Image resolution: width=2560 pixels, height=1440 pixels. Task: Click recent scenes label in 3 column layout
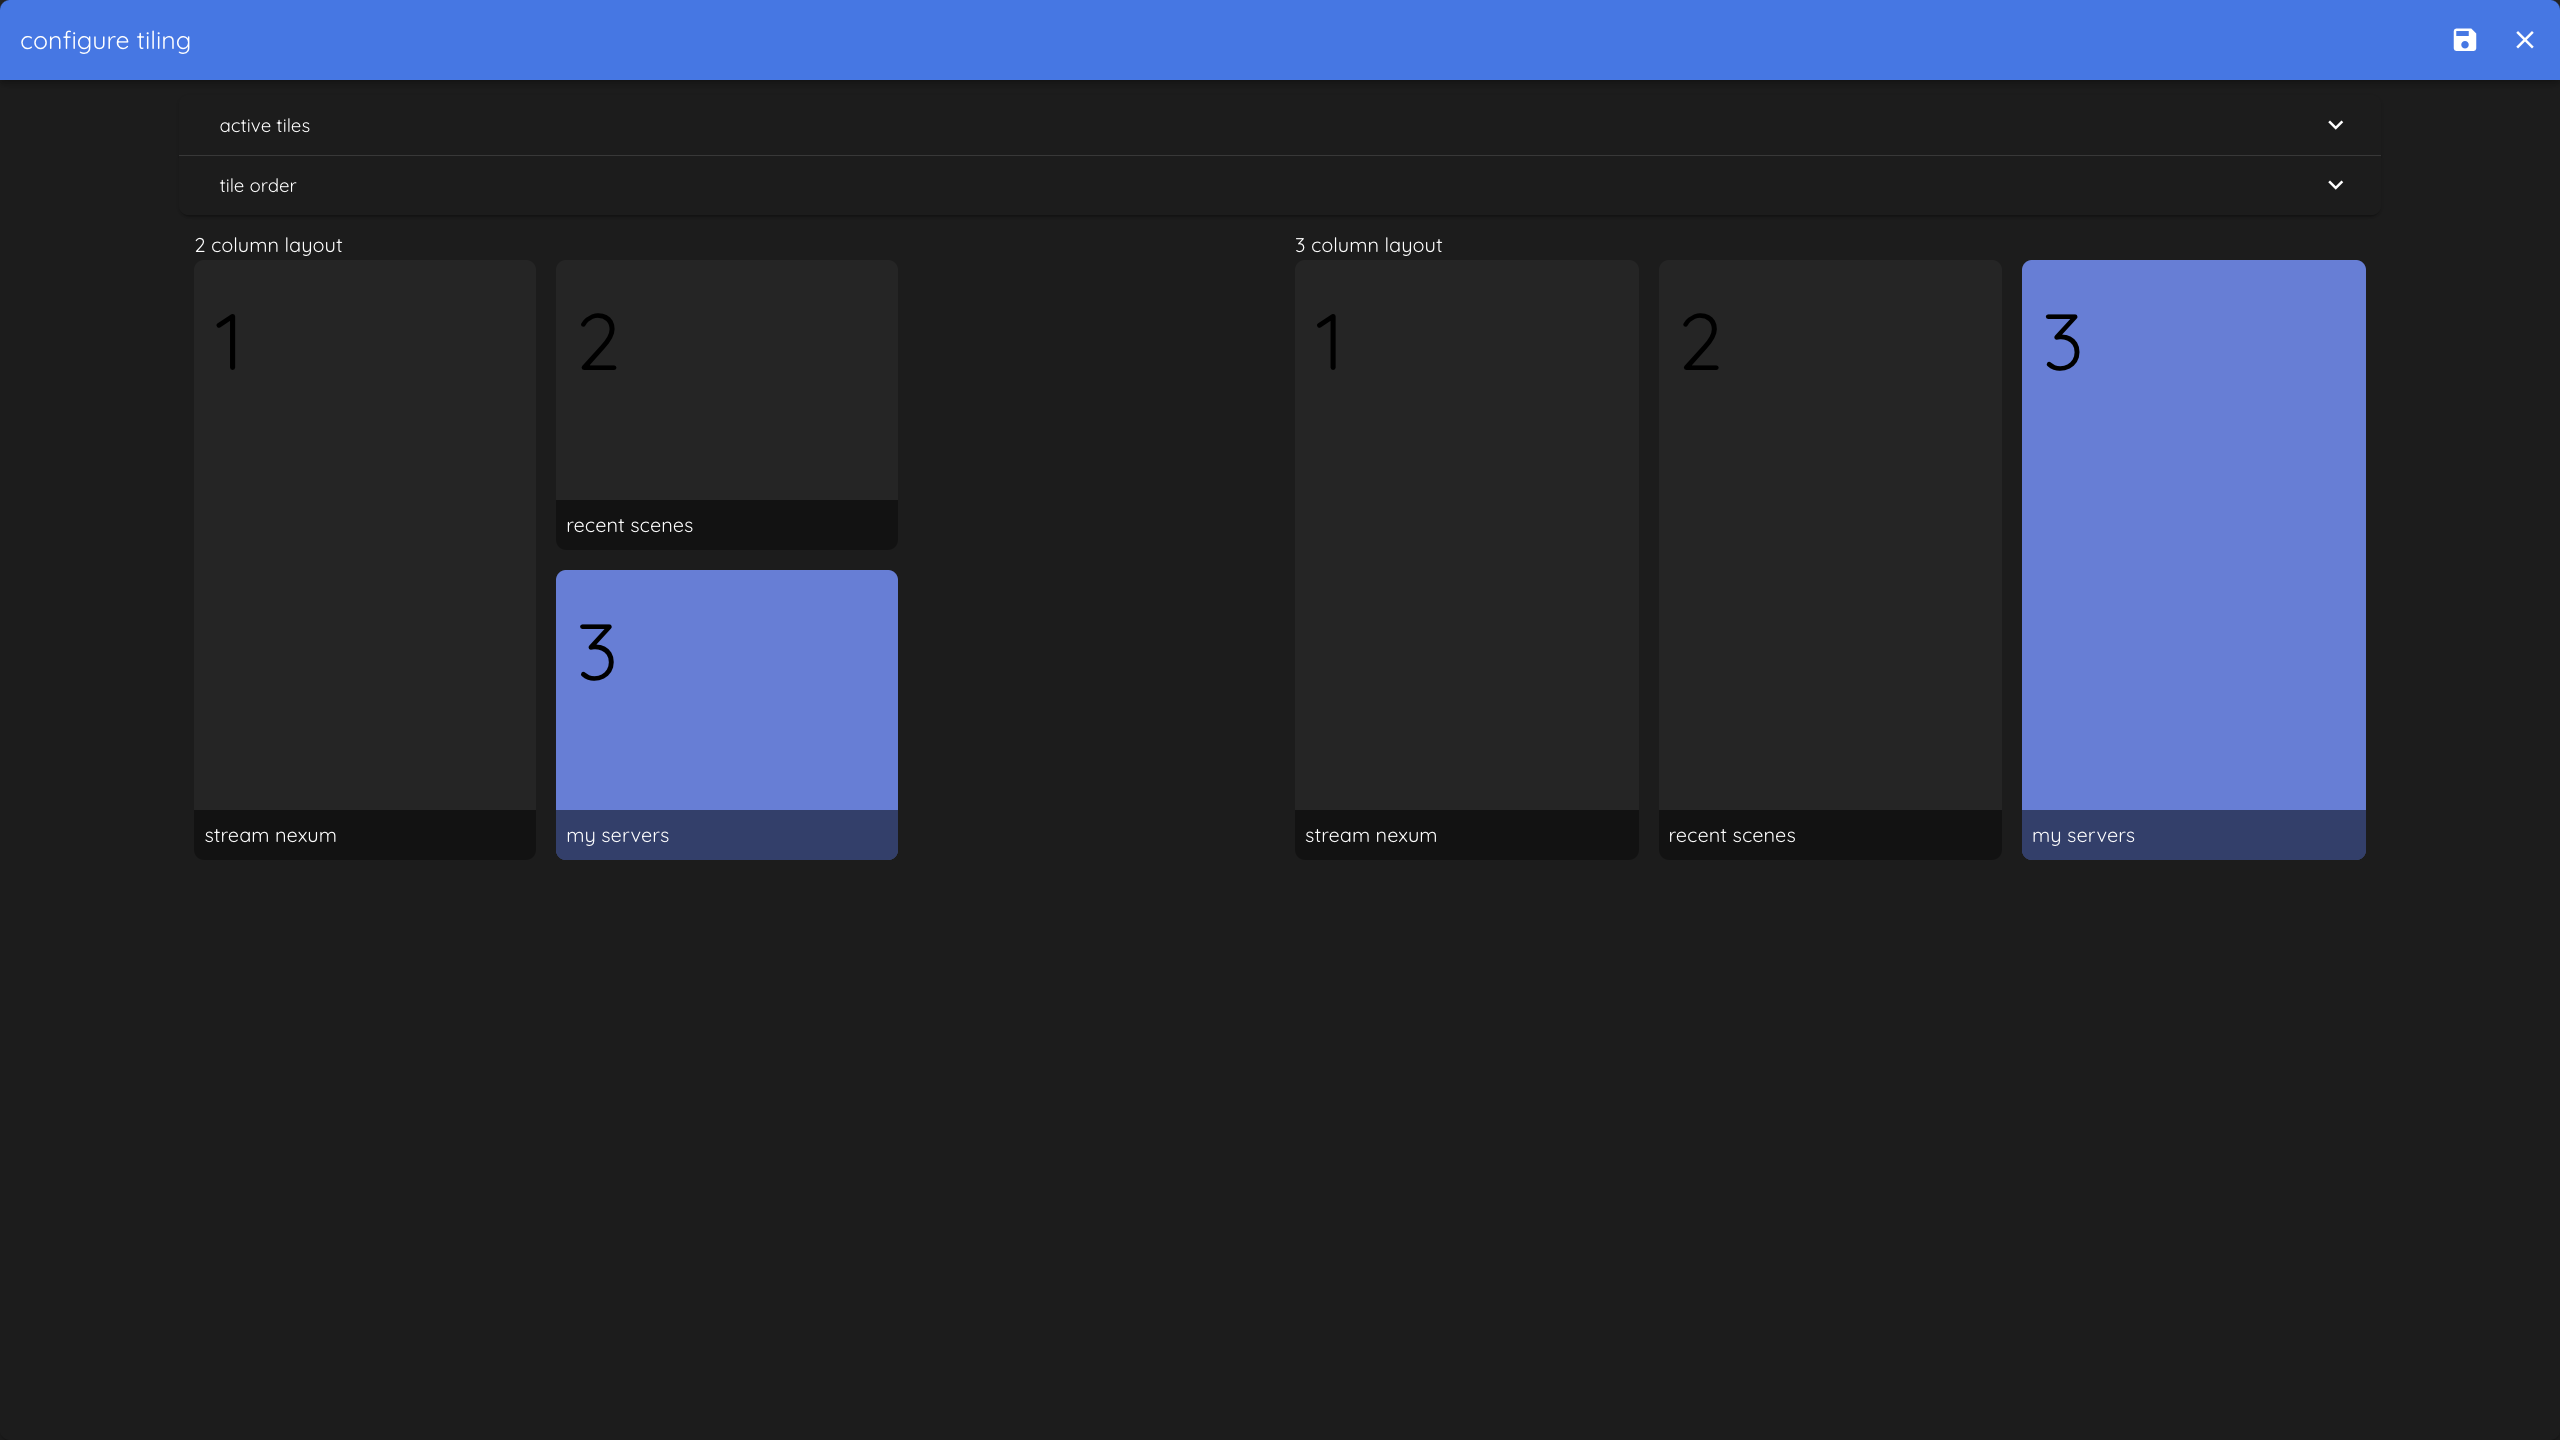click(1731, 835)
